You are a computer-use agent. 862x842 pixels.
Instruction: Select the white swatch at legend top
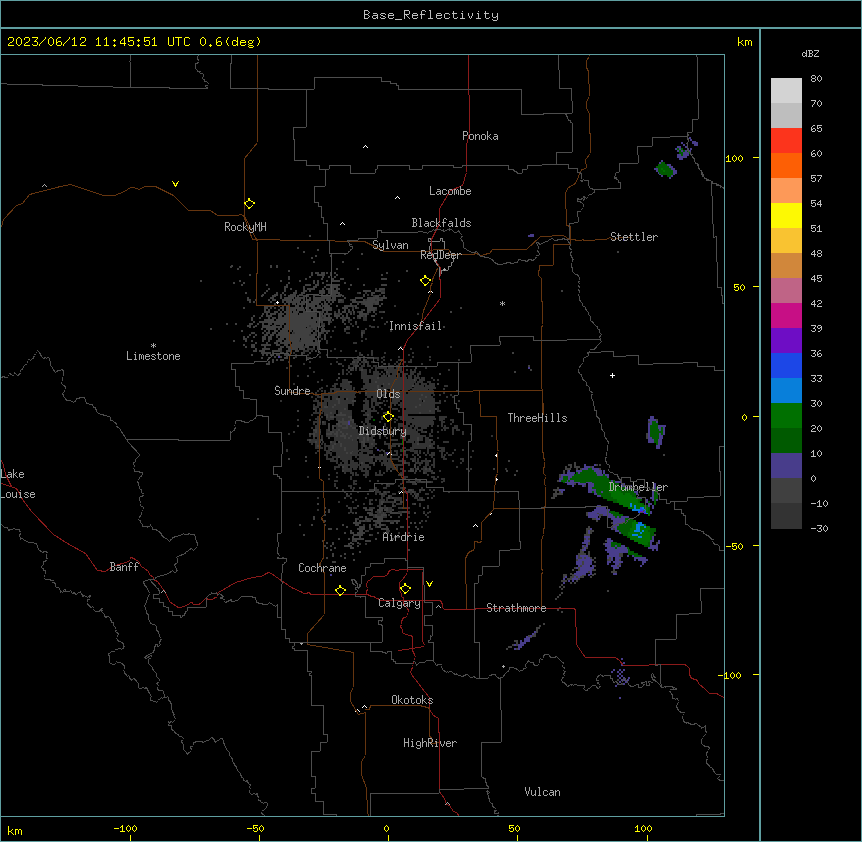click(786, 90)
